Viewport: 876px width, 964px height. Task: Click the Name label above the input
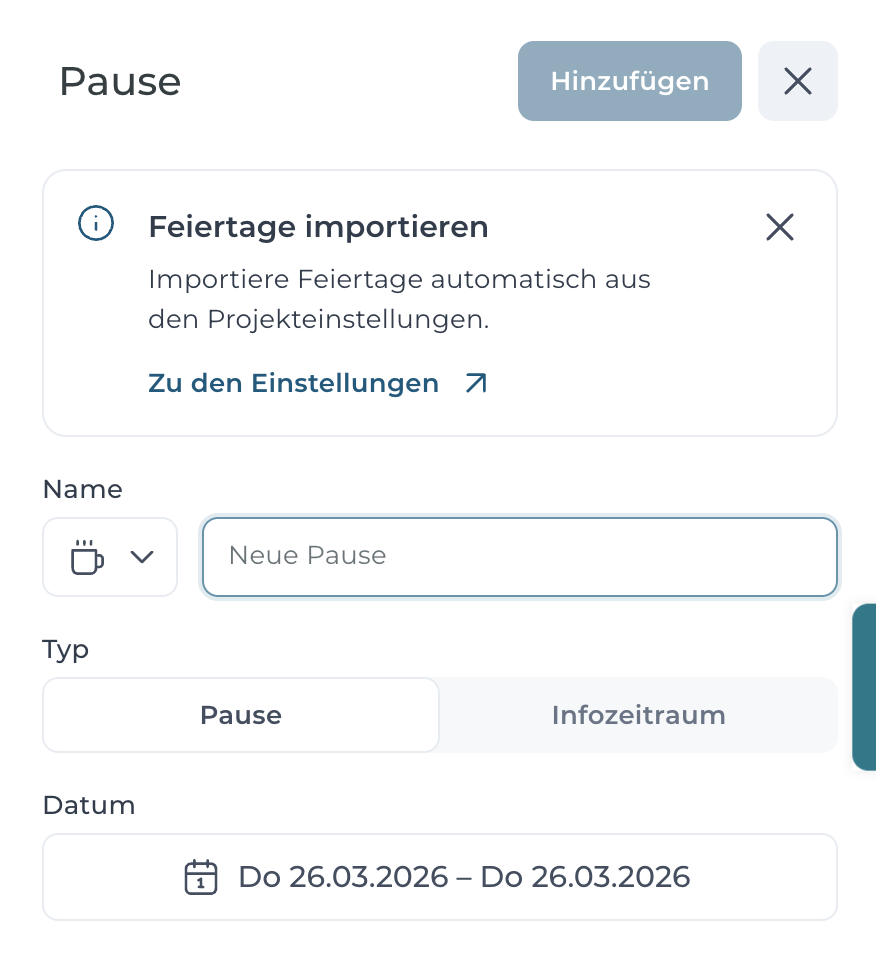[83, 489]
